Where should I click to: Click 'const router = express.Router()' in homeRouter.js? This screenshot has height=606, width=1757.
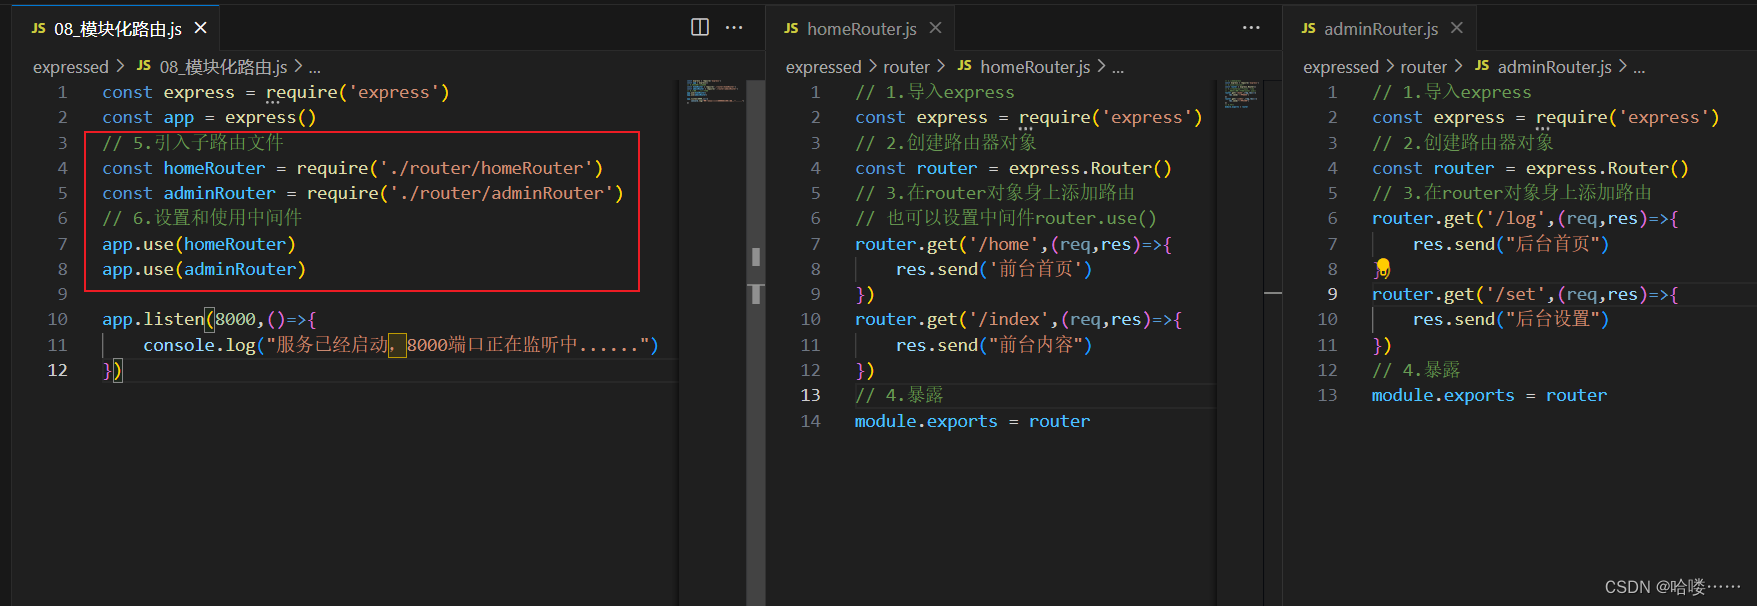coord(1013,168)
